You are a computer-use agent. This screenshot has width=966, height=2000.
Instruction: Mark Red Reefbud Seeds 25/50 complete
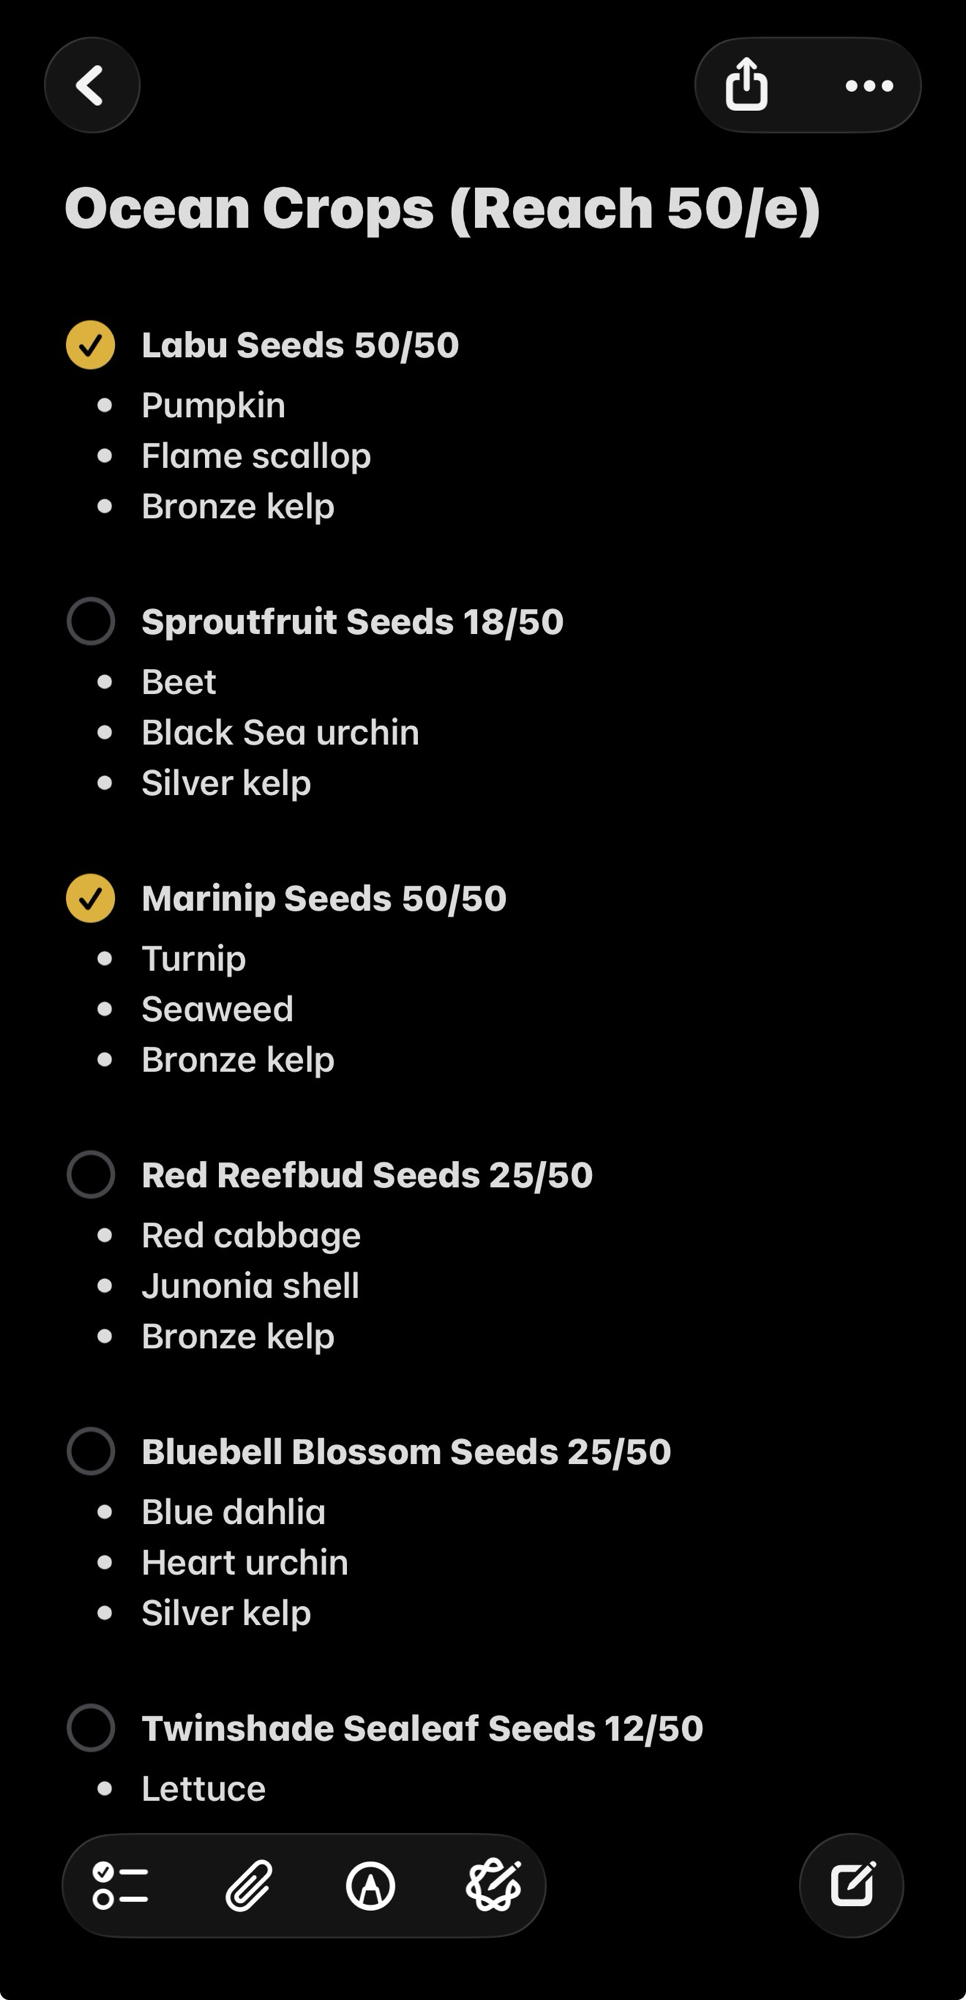pyautogui.click(x=91, y=1174)
